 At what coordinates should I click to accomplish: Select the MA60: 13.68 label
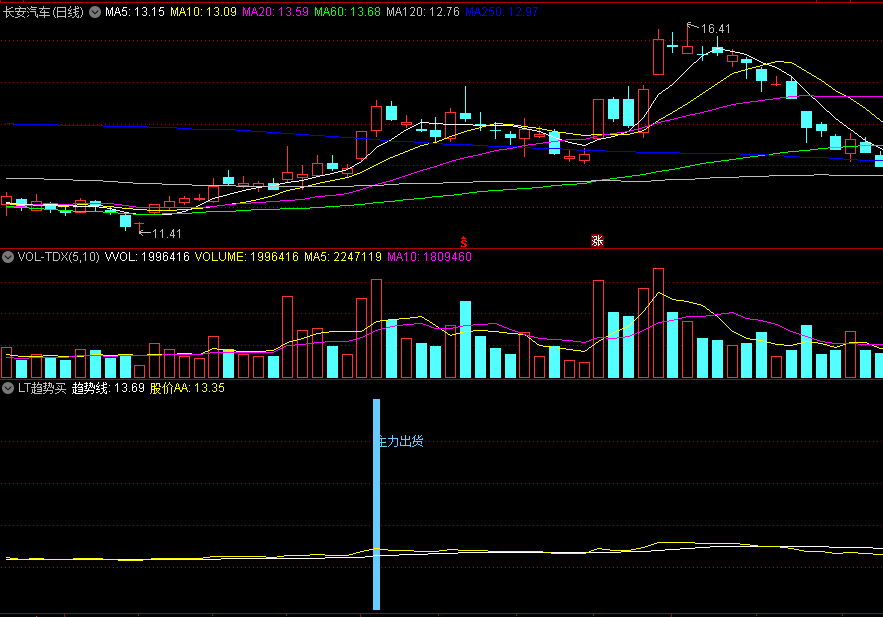pyautogui.click(x=347, y=12)
